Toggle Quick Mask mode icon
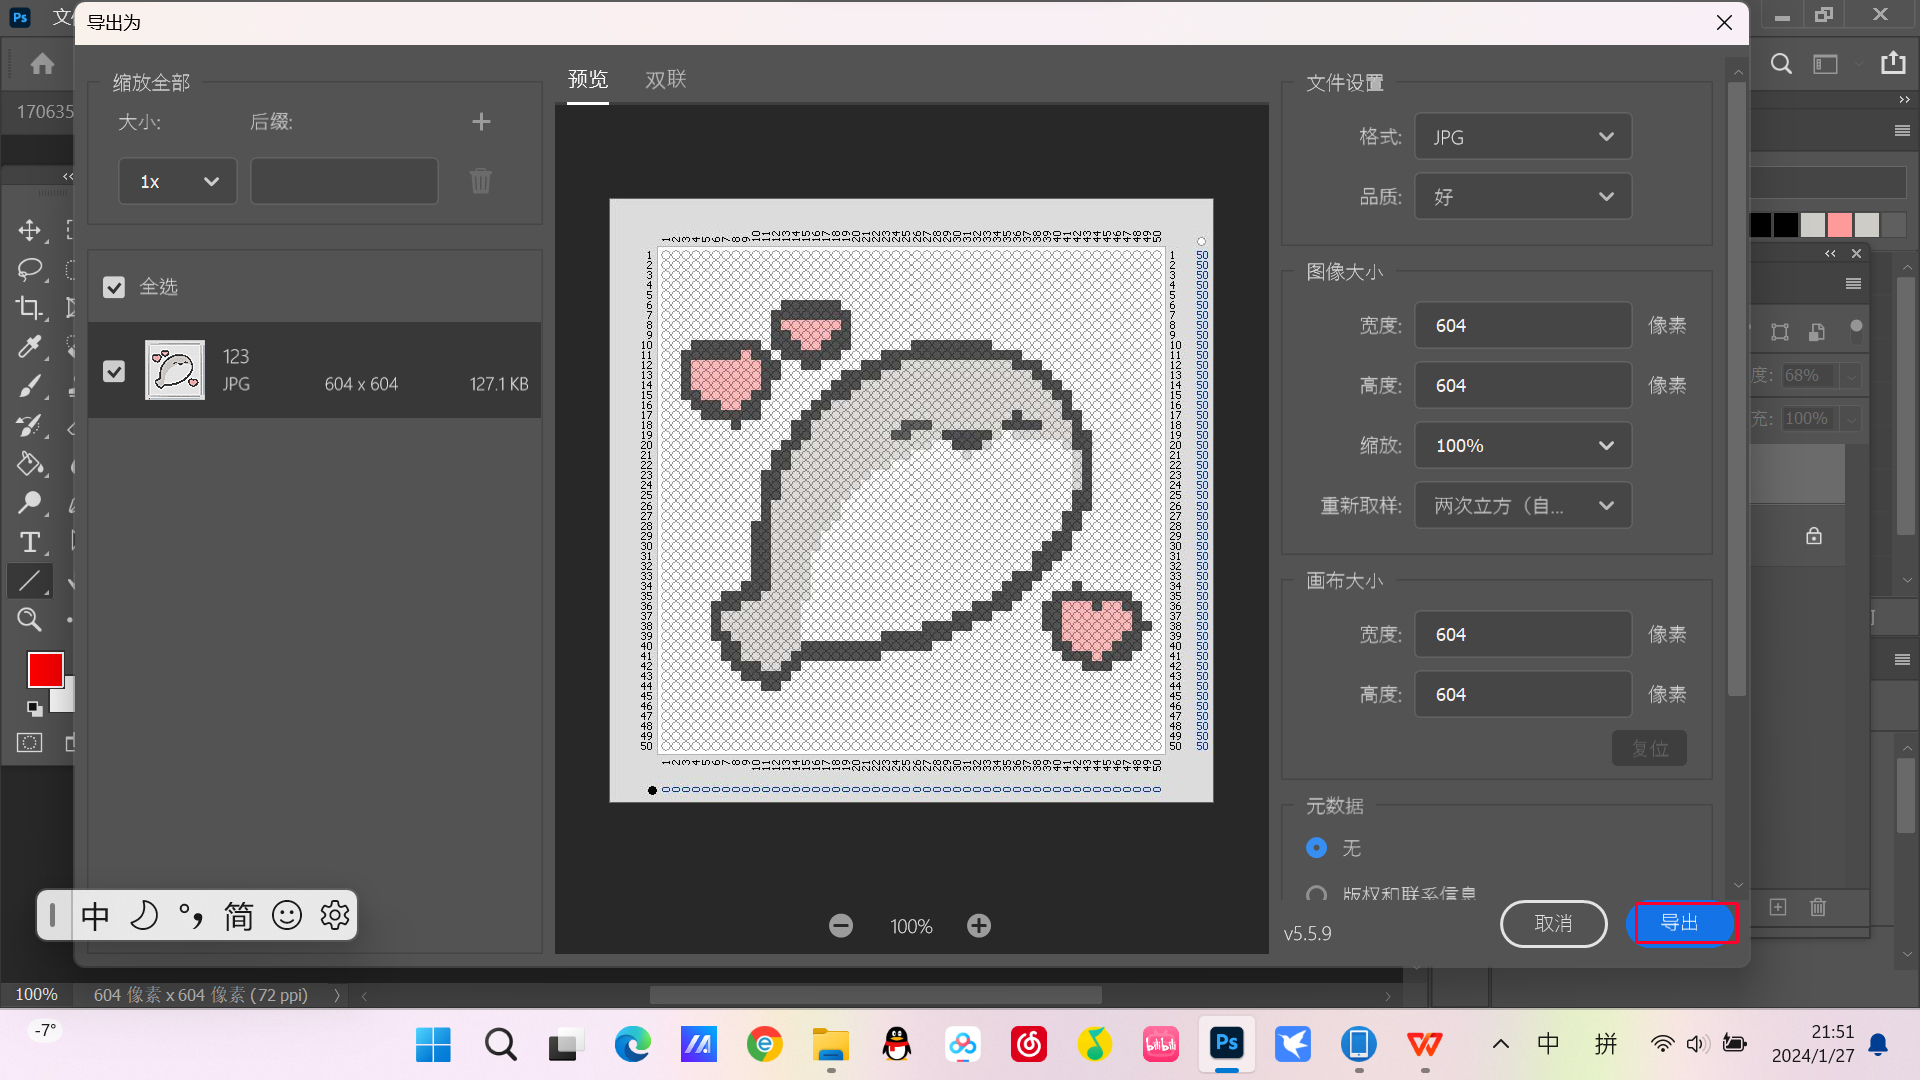Image resolution: width=1920 pixels, height=1080 pixels. (29, 743)
